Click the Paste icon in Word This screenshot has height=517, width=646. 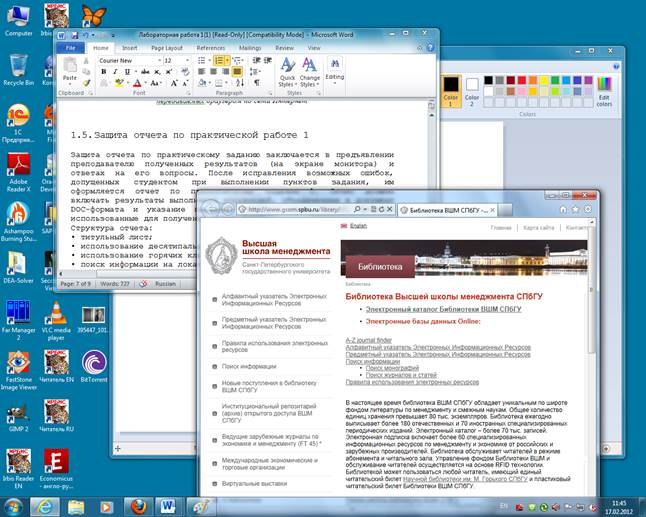coord(70,65)
